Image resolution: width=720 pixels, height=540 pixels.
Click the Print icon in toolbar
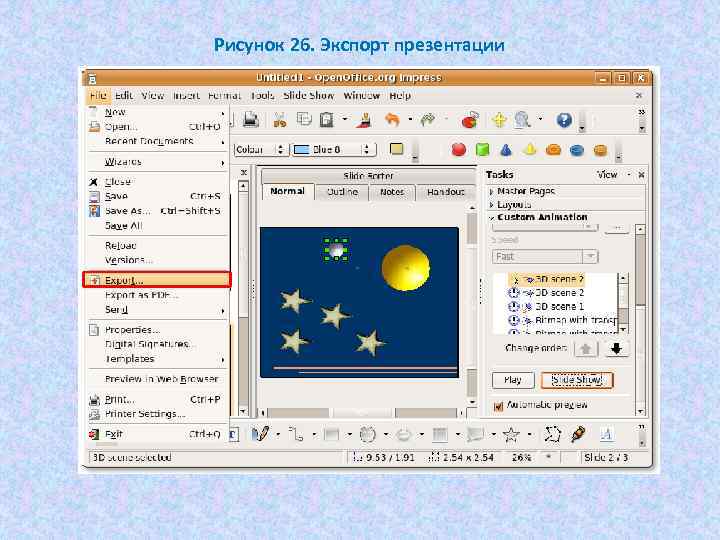(251, 120)
